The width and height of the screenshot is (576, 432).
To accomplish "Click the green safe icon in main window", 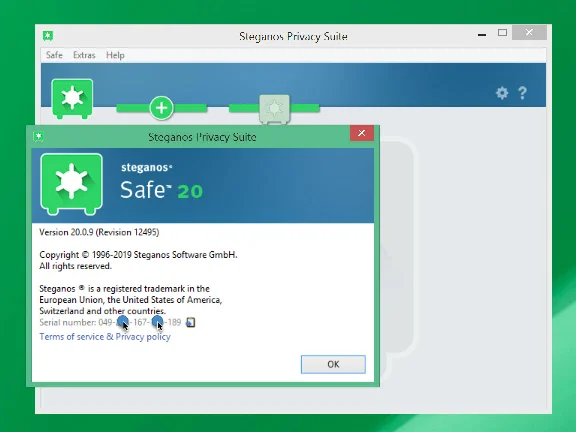I will (72, 99).
